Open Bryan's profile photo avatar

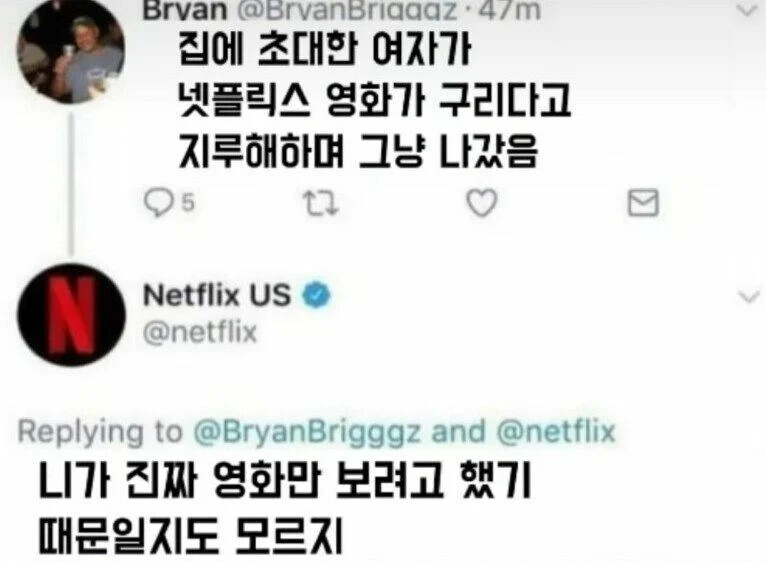coord(71,51)
